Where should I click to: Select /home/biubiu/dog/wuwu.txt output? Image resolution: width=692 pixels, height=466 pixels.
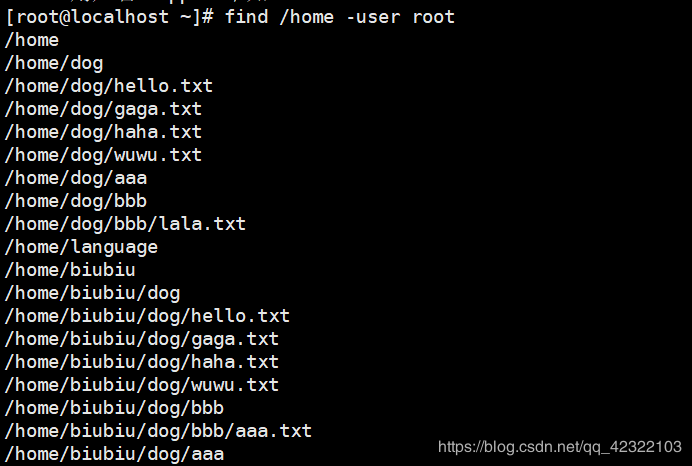point(142,385)
